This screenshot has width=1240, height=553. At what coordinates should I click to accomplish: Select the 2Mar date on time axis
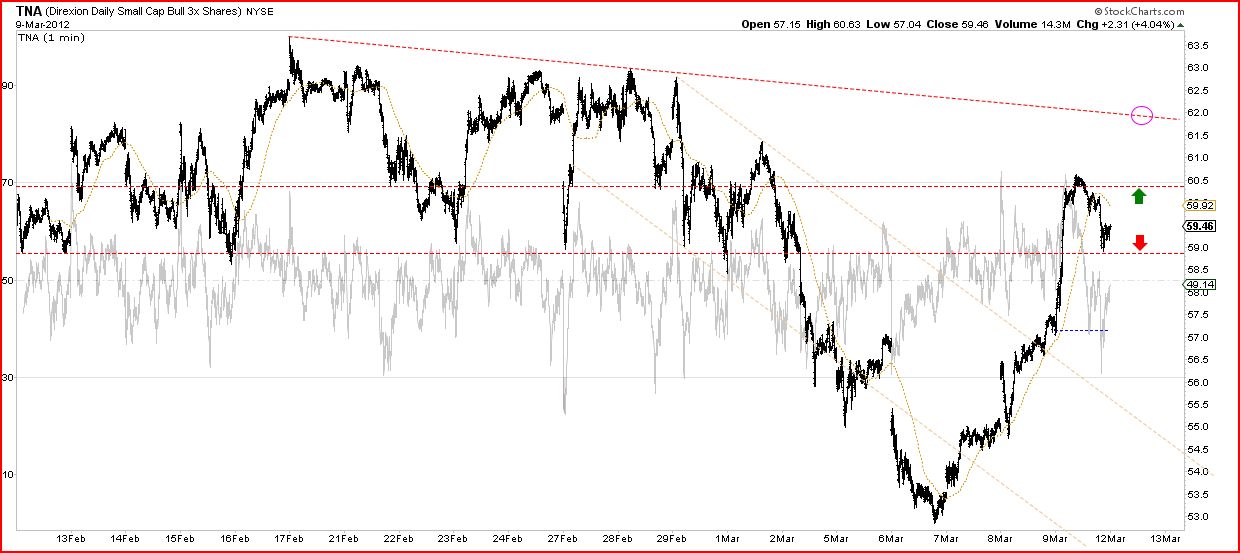[x=780, y=537]
